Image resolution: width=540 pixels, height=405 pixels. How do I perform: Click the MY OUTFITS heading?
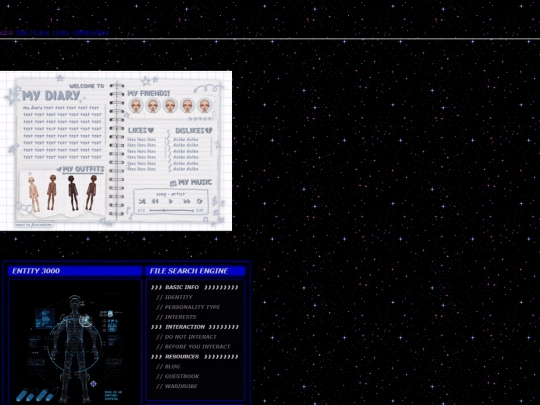point(83,169)
